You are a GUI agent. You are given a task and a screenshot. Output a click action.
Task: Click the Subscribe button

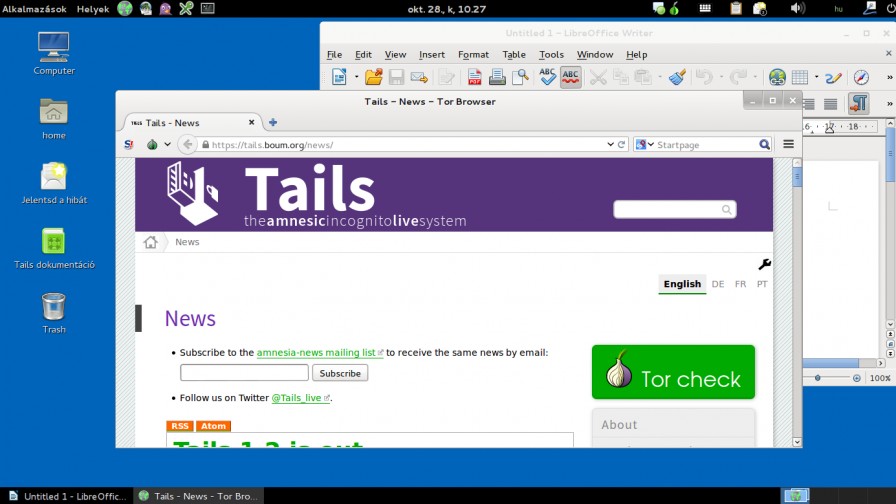click(340, 373)
